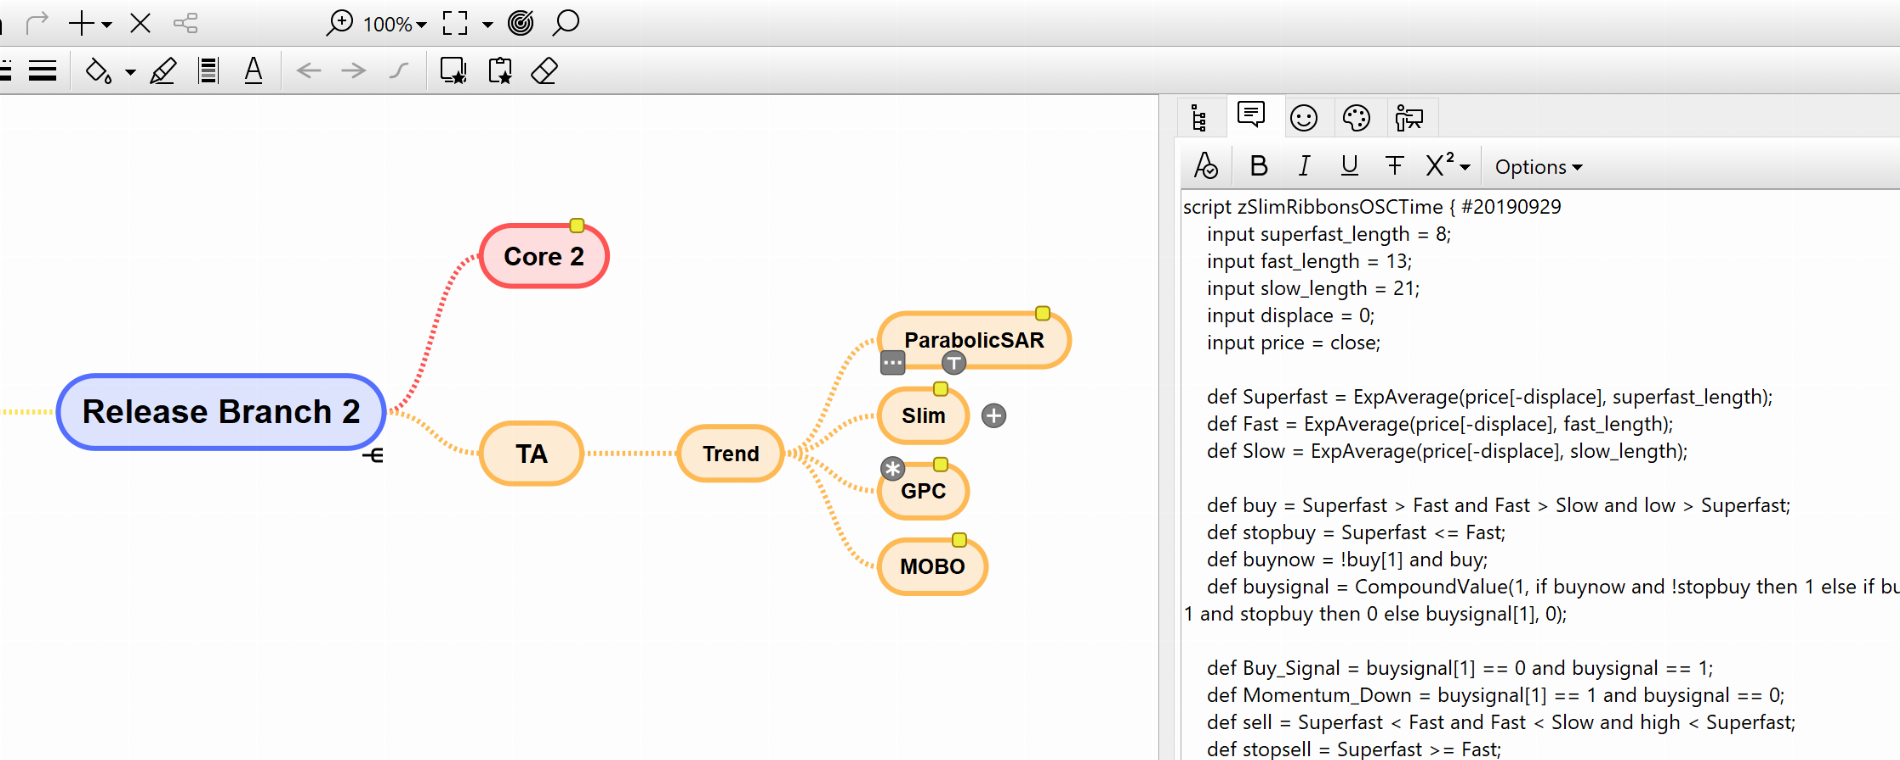Click the line 'def buynow = !buy[1] and buy;'
The height and width of the screenshot is (760, 1900).
point(1347,560)
